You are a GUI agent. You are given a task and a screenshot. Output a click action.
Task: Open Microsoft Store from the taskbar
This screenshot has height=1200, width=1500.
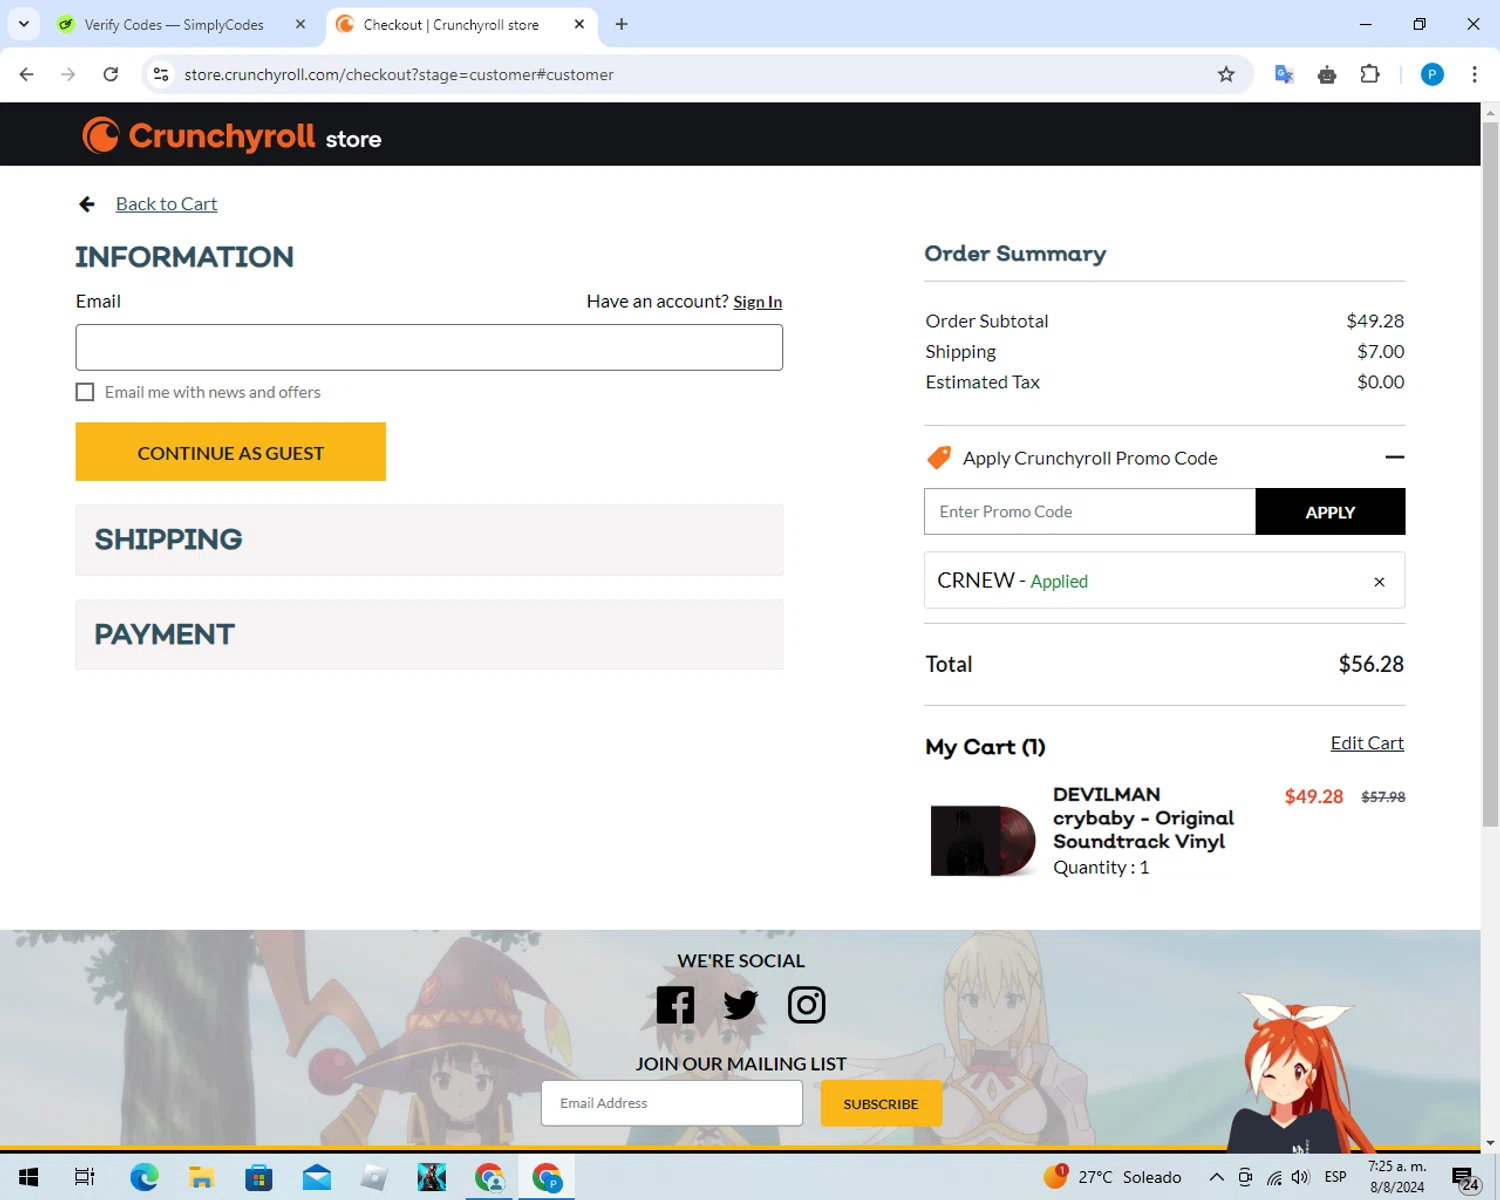tap(259, 1177)
